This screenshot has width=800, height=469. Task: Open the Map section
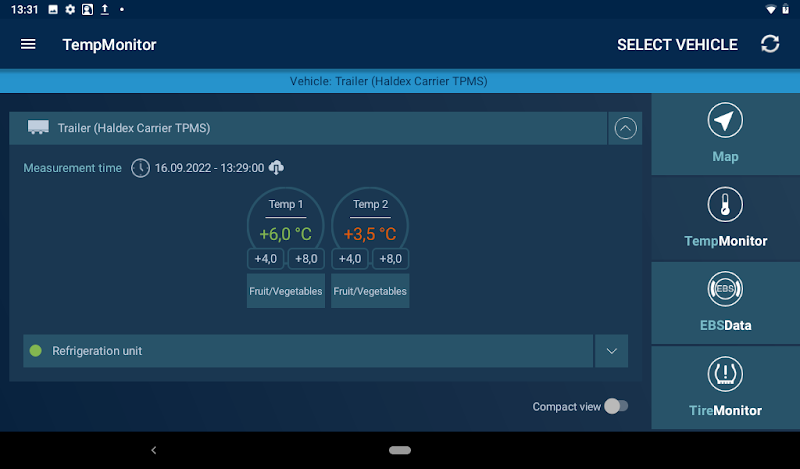725,134
